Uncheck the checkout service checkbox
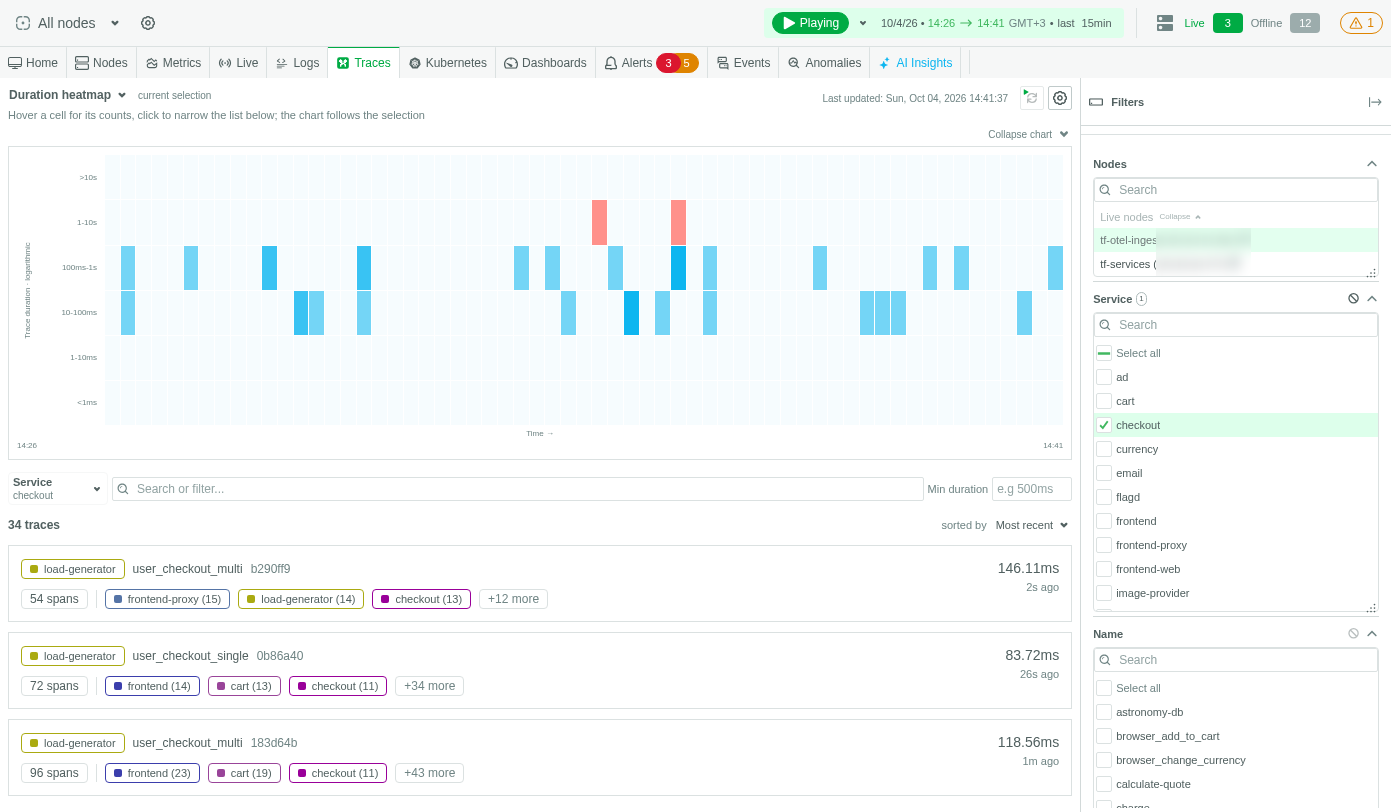 tap(1104, 425)
